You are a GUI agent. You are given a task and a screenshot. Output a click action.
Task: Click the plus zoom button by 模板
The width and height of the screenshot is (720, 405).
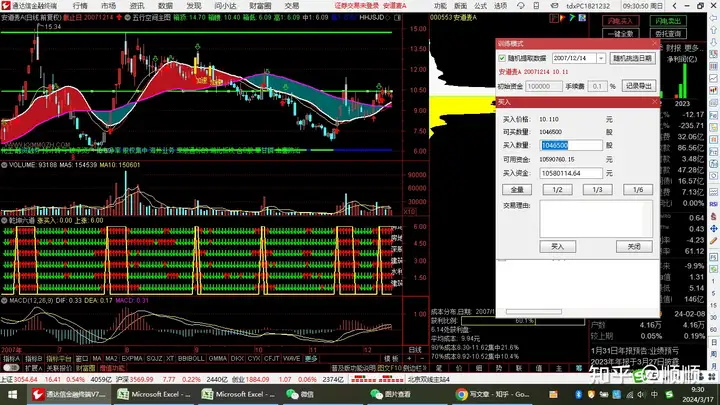[409, 359]
